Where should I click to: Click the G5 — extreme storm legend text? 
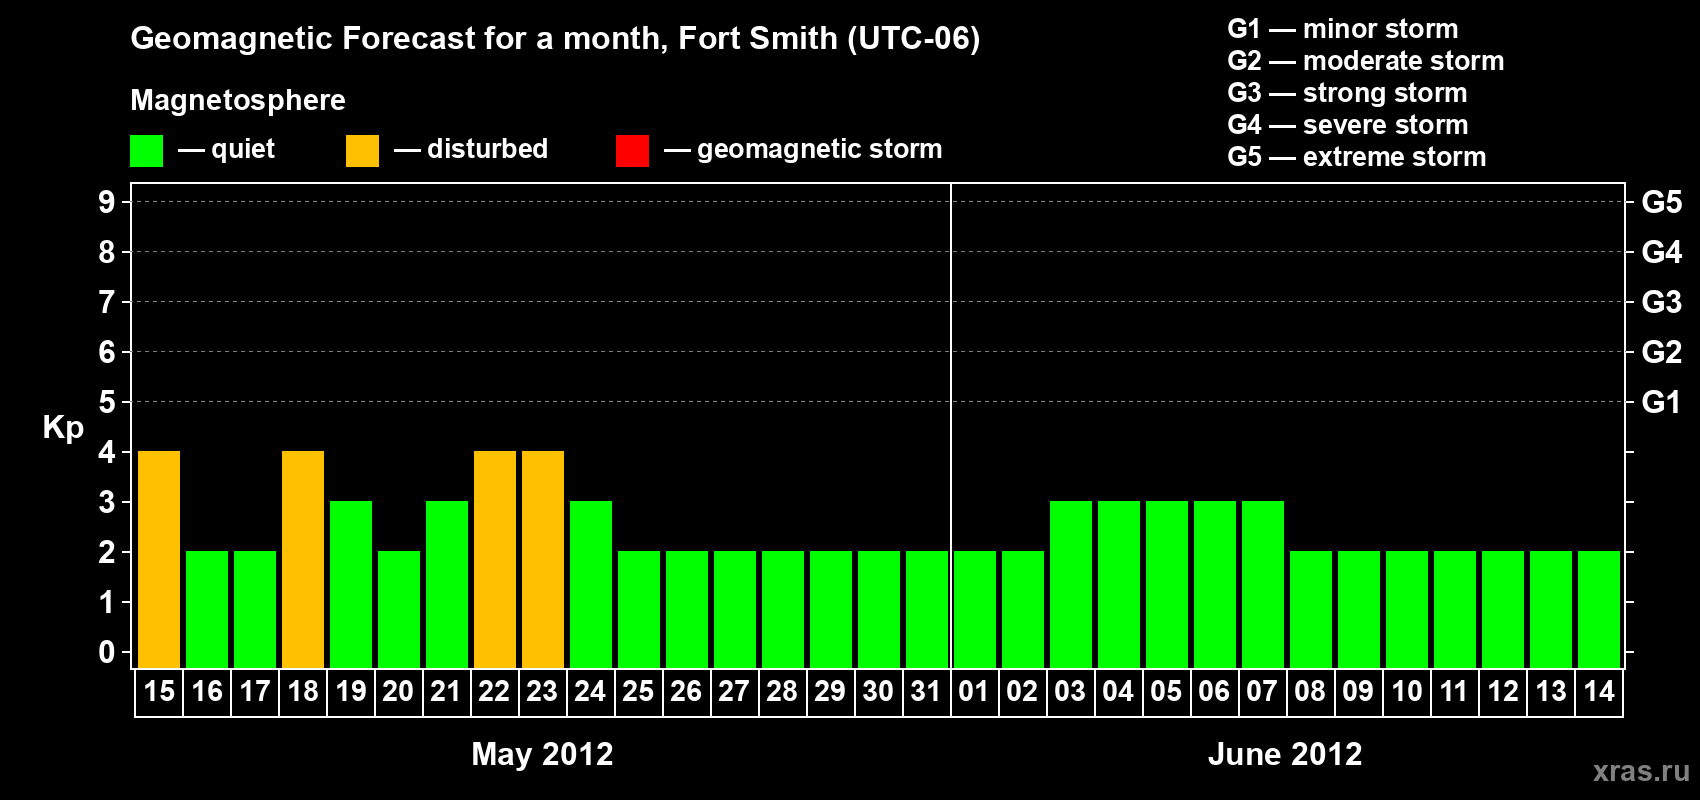point(1357,157)
